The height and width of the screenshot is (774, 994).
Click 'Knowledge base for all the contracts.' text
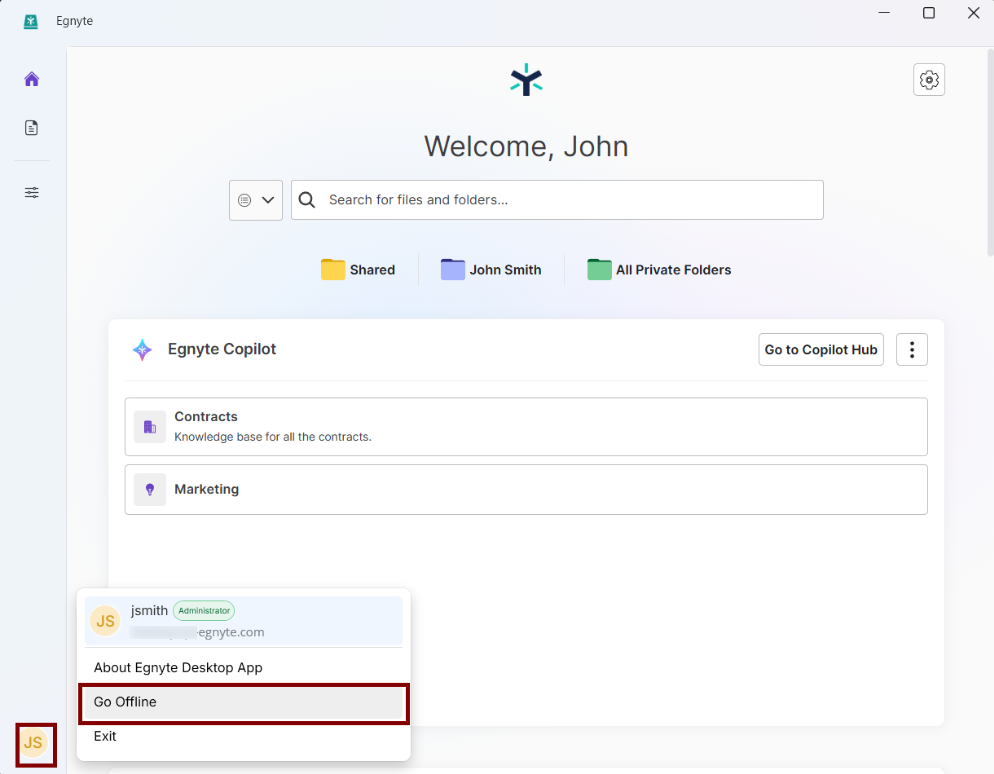(x=273, y=437)
